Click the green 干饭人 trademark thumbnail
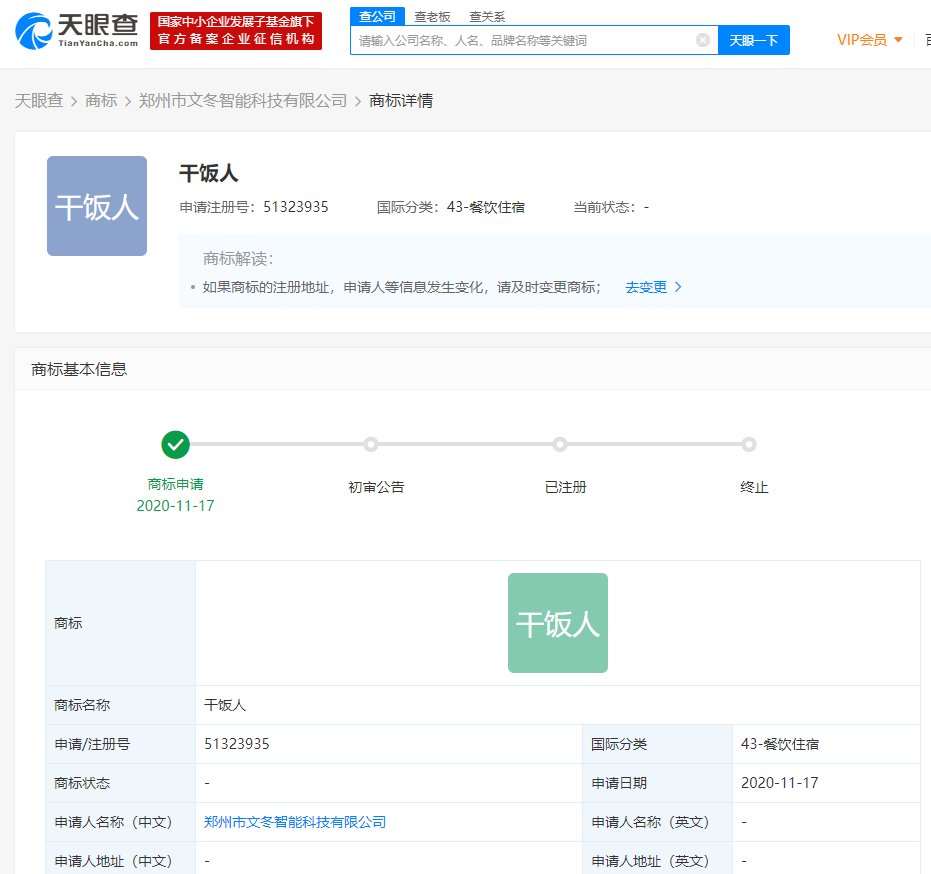 point(557,622)
